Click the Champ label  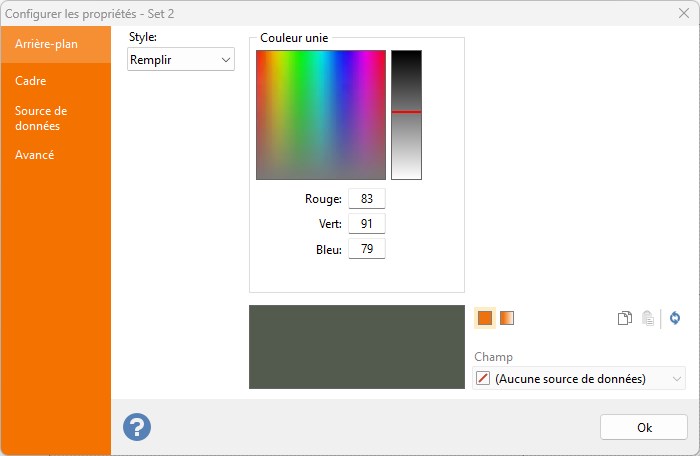click(493, 357)
